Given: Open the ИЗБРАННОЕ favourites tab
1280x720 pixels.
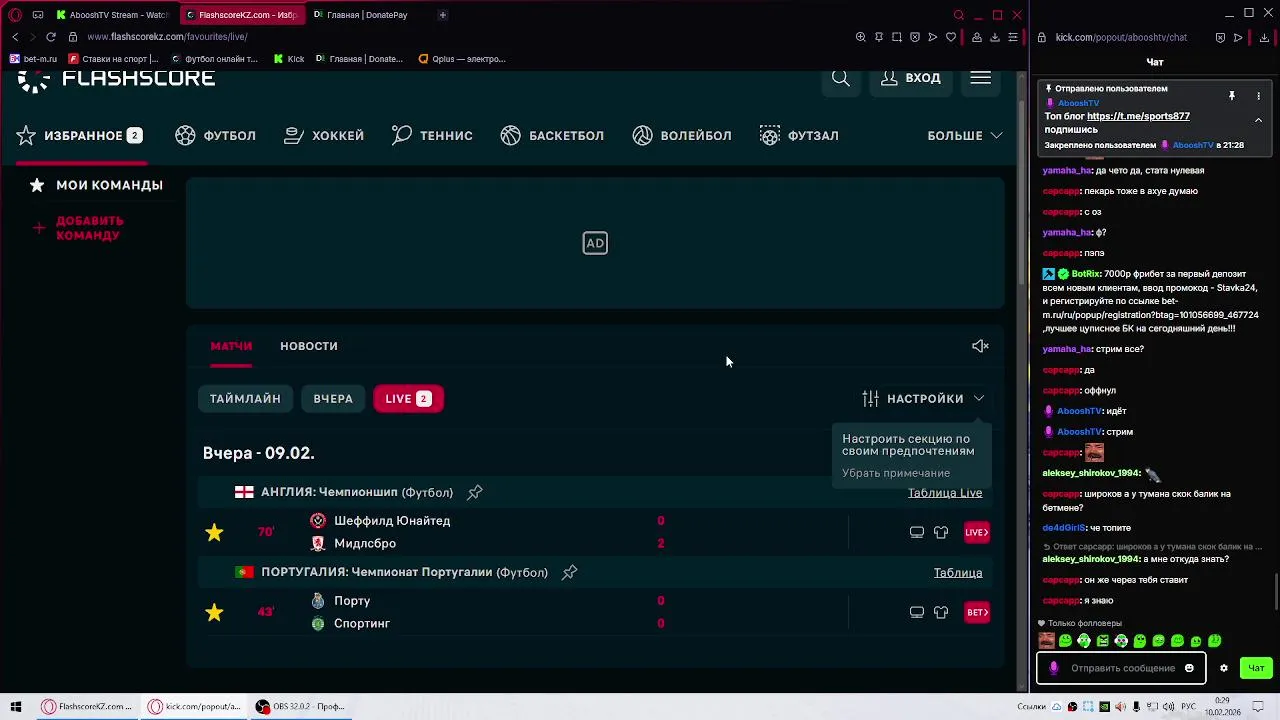Looking at the screenshot, I should [x=79, y=135].
